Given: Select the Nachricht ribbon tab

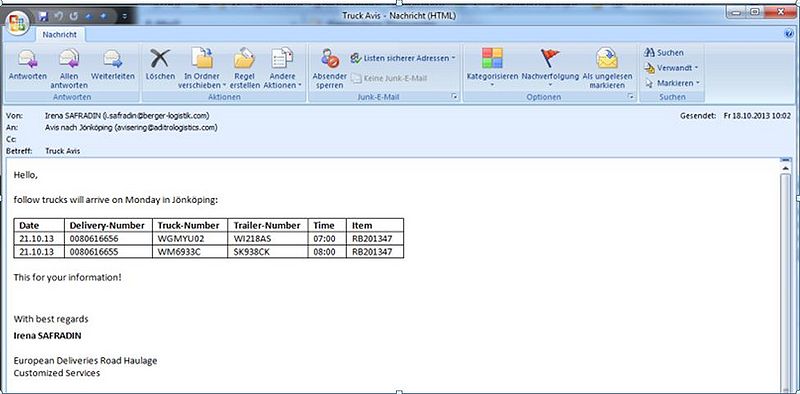Looking at the screenshot, I should [x=60, y=35].
